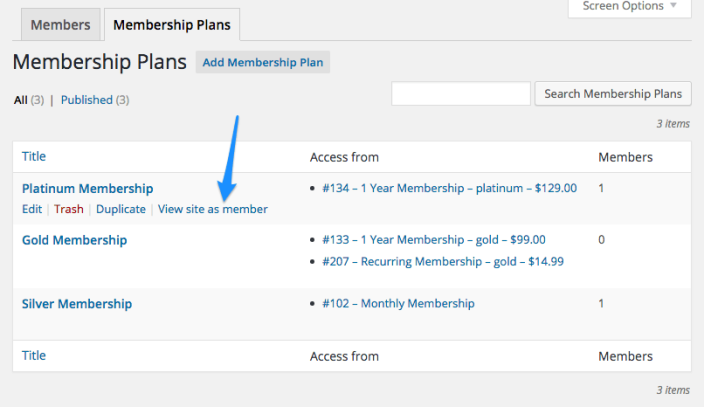
Task: Filter by Published plans
Action: 86,100
